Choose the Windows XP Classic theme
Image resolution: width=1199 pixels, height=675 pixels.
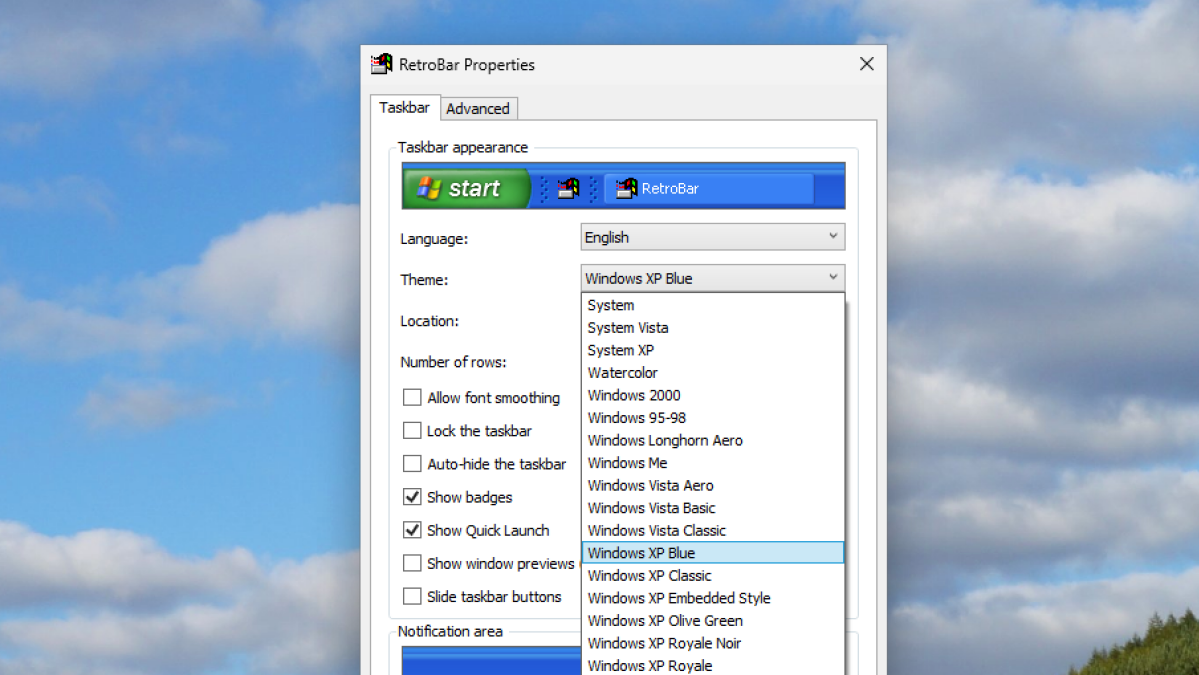(x=713, y=576)
